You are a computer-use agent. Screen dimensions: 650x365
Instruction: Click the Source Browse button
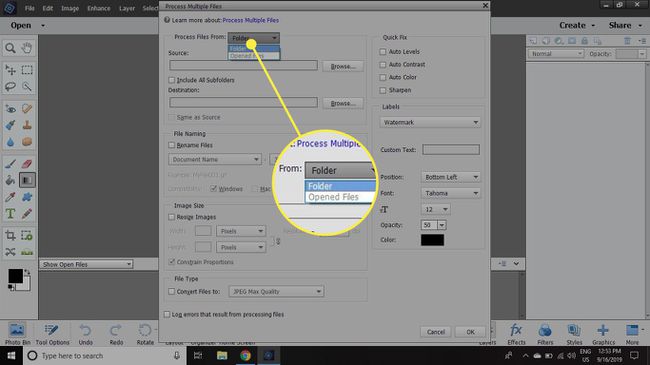click(x=343, y=66)
